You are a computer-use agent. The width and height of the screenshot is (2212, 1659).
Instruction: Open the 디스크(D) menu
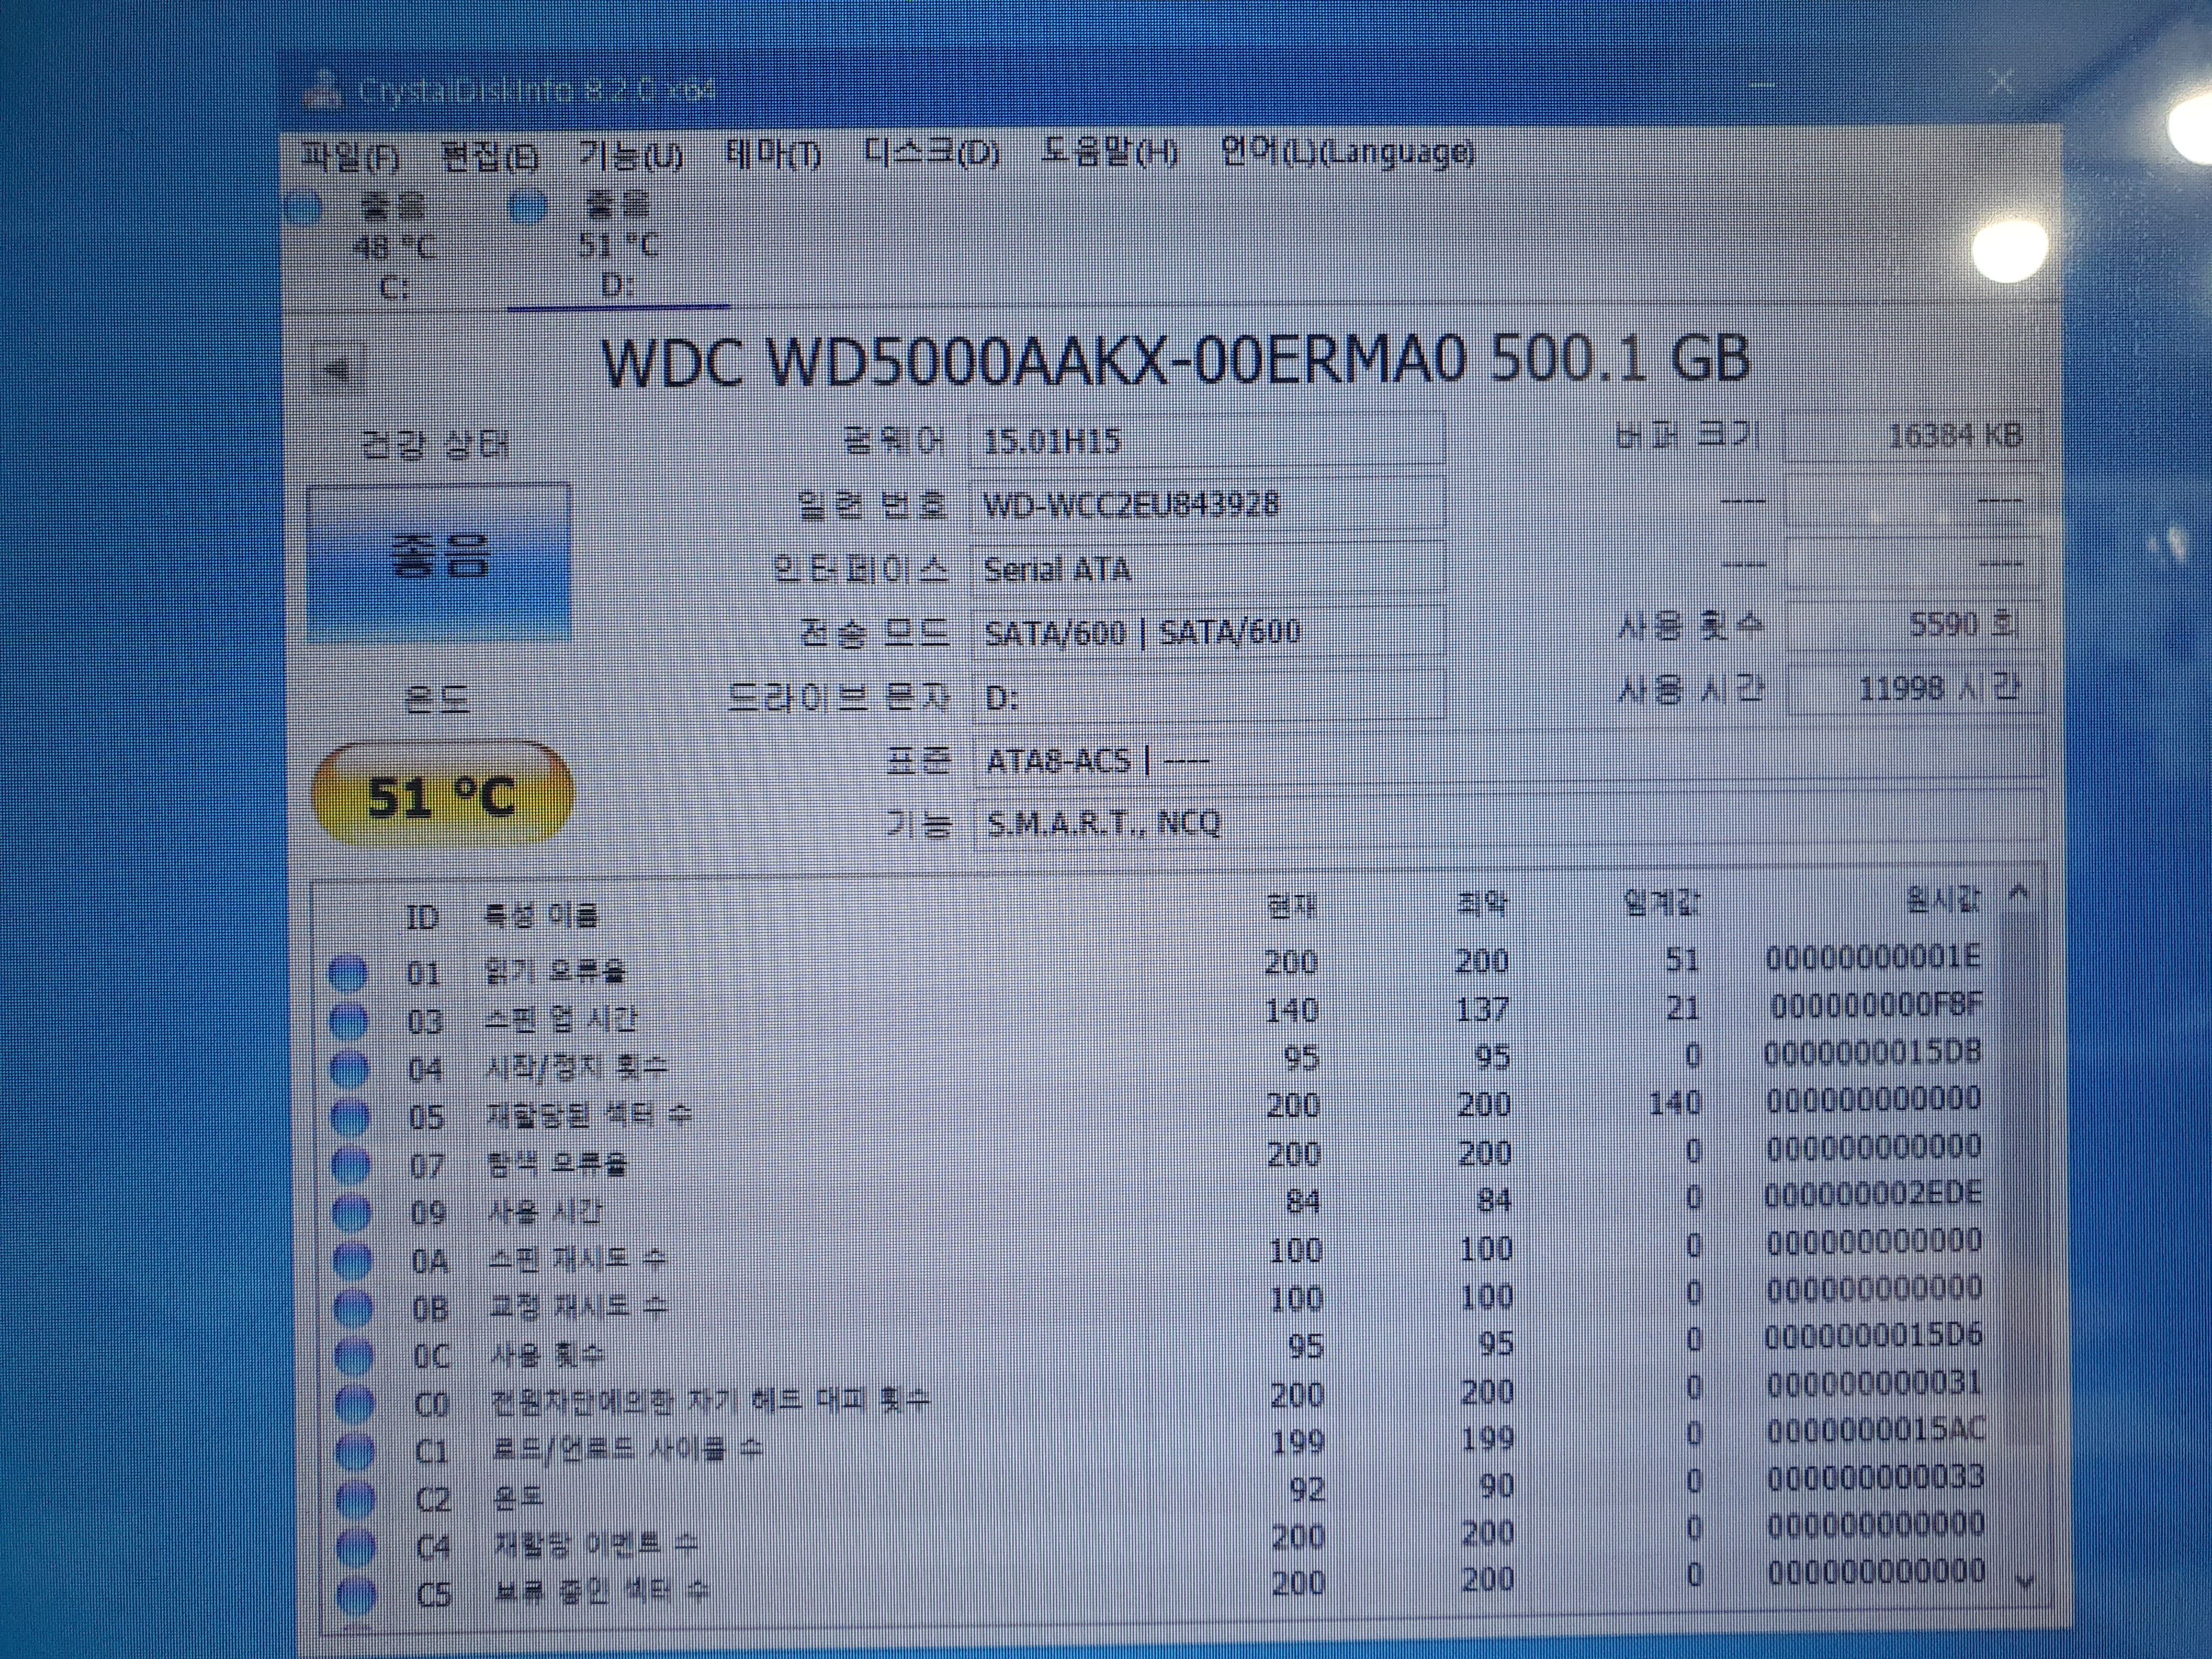point(931,153)
